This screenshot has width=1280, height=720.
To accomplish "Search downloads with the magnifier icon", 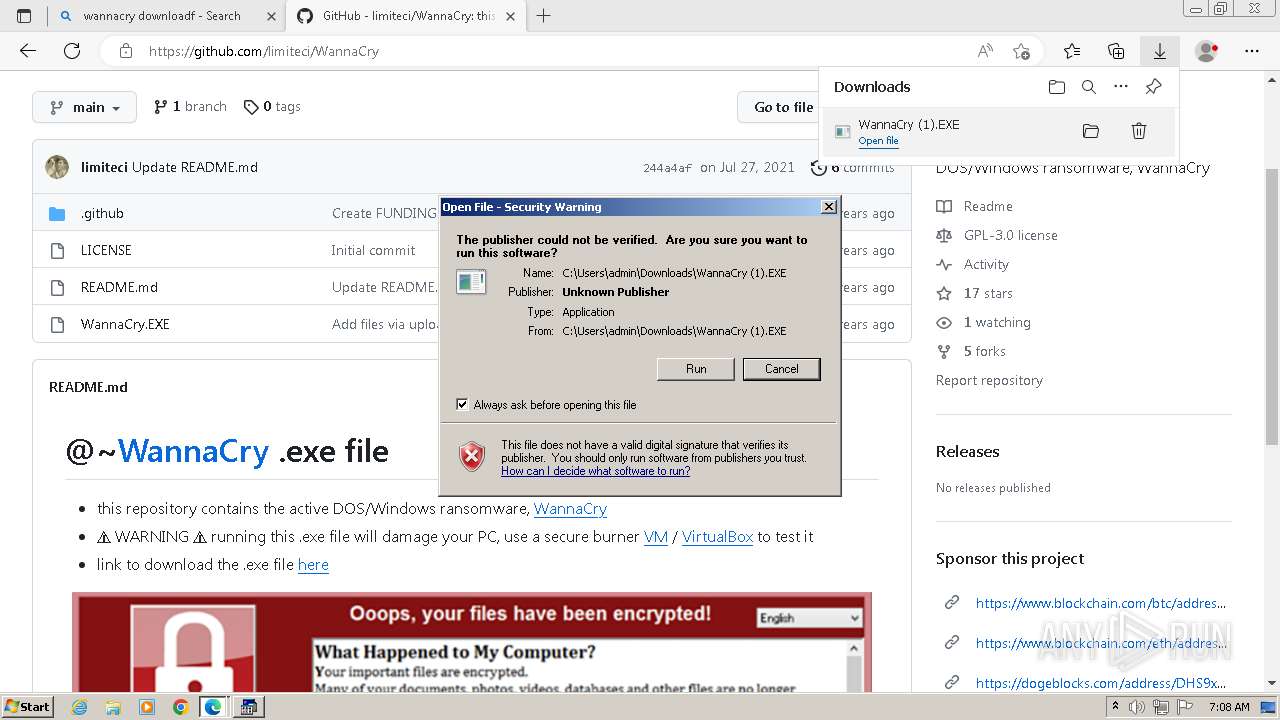I will (x=1089, y=87).
